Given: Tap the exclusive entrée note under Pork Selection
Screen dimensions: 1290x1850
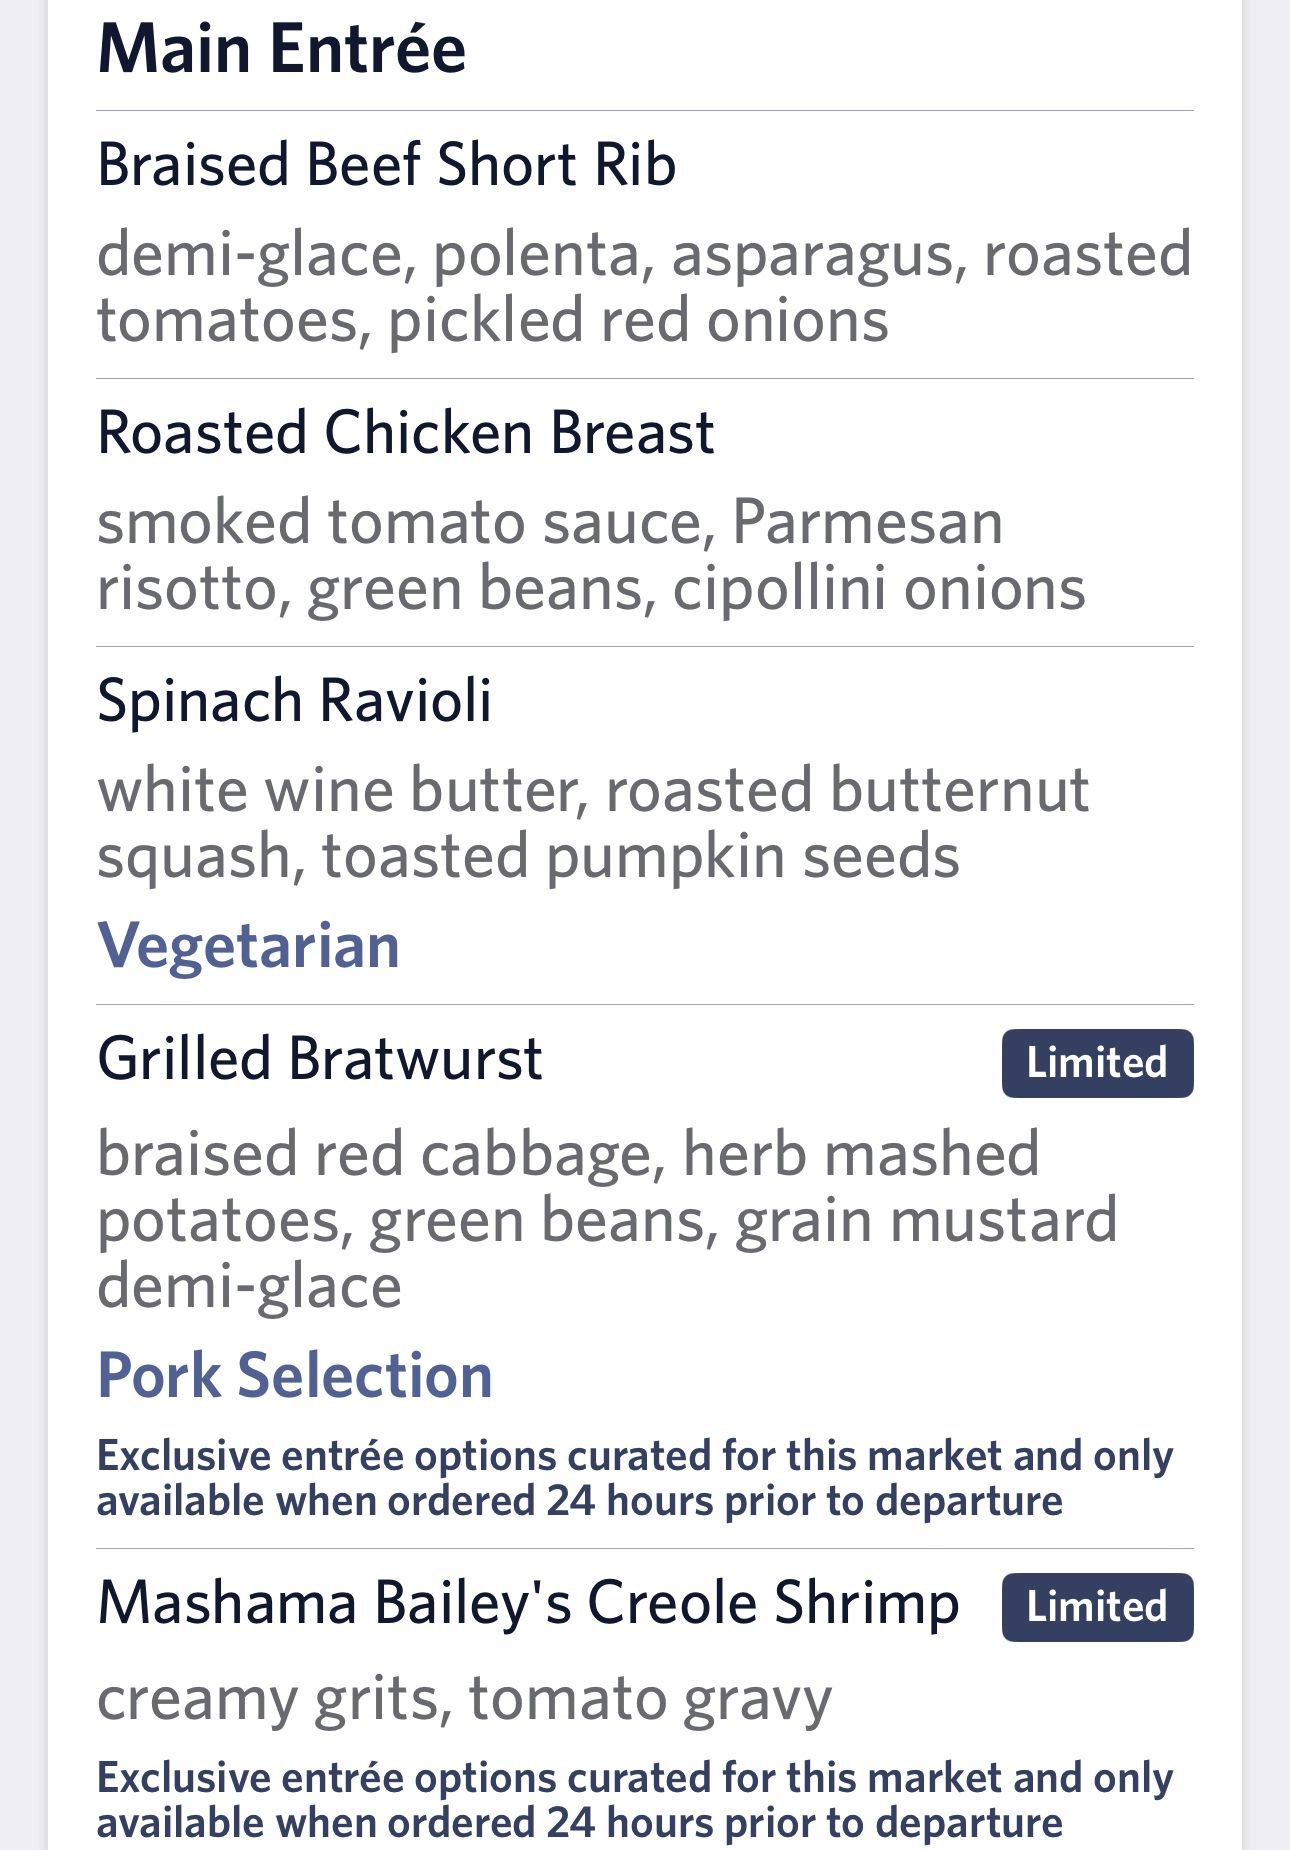Looking at the screenshot, I should [634, 1478].
